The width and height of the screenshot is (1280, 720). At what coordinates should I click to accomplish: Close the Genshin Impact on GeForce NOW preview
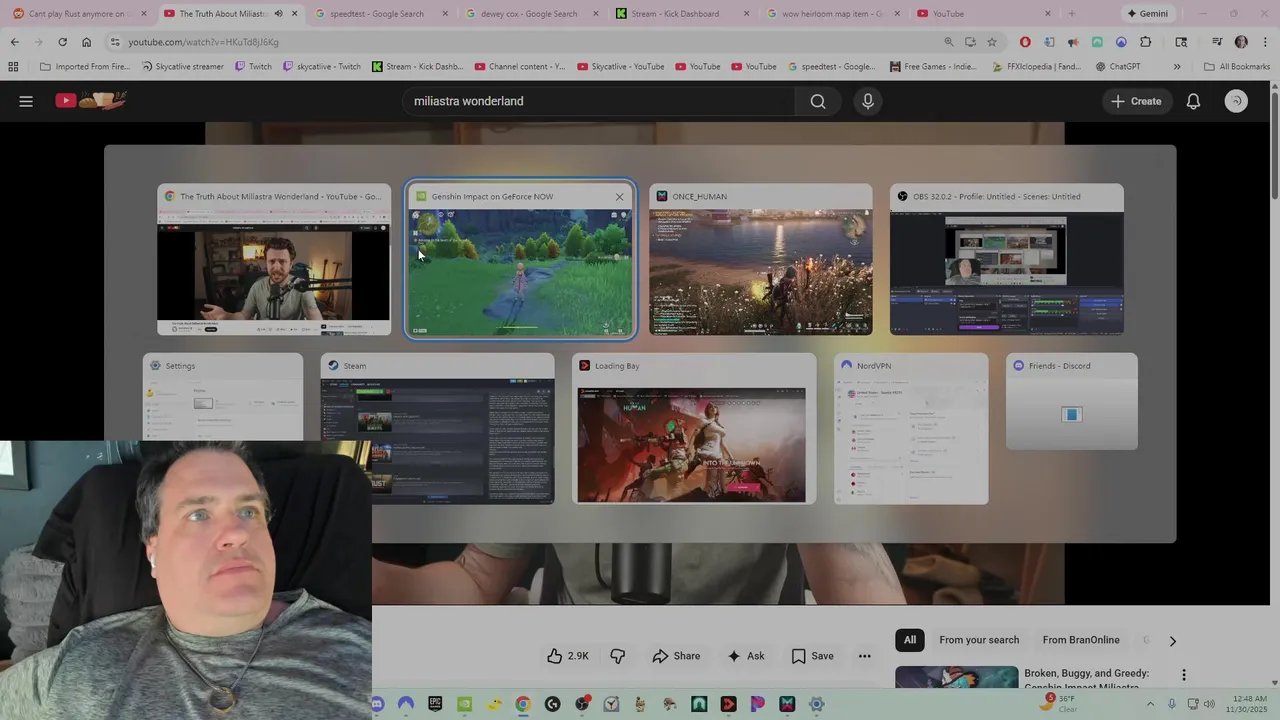point(619,197)
